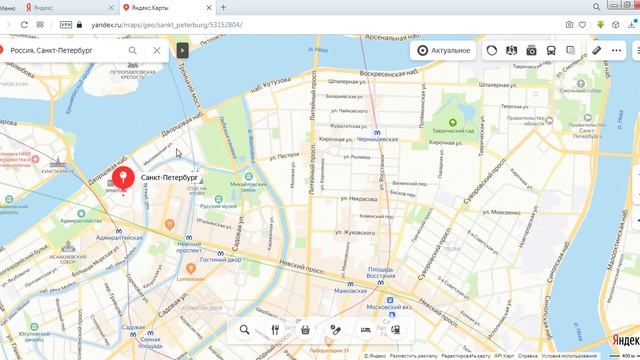Click the Михайловский замок marker icon
The image size is (640, 360).
(249, 177)
